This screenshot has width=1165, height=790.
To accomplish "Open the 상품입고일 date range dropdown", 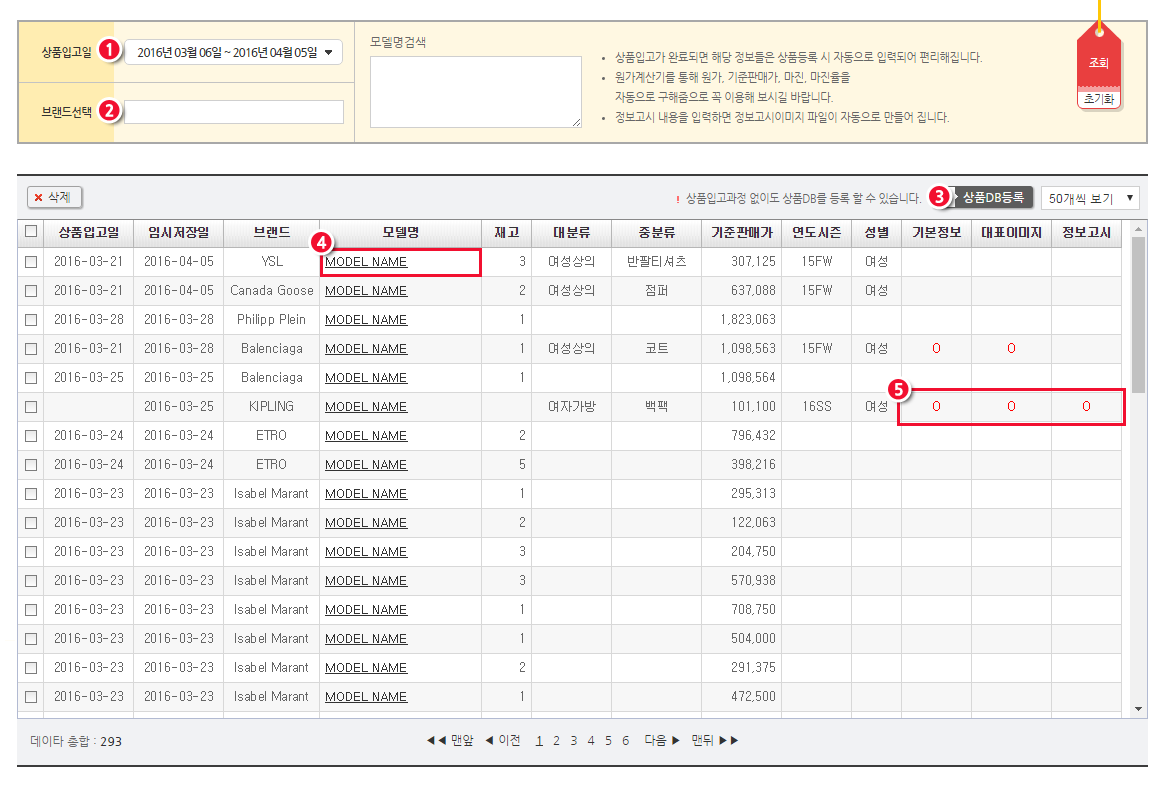I will coord(233,52).
